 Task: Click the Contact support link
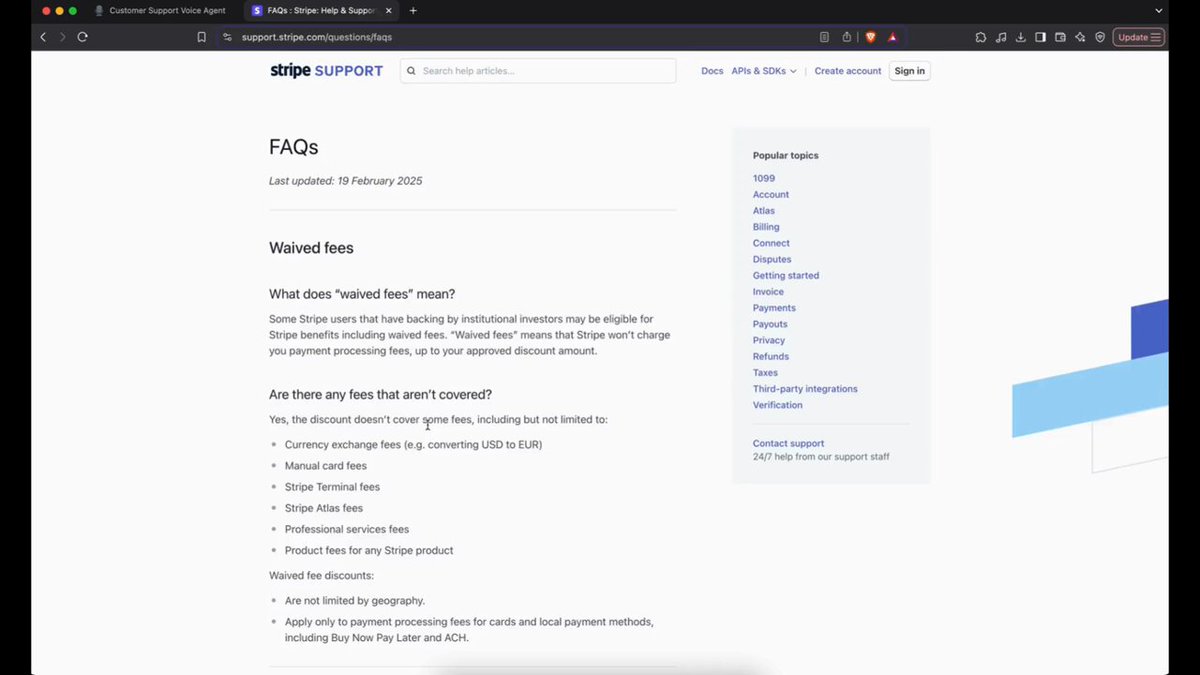[x=789, y=443]
